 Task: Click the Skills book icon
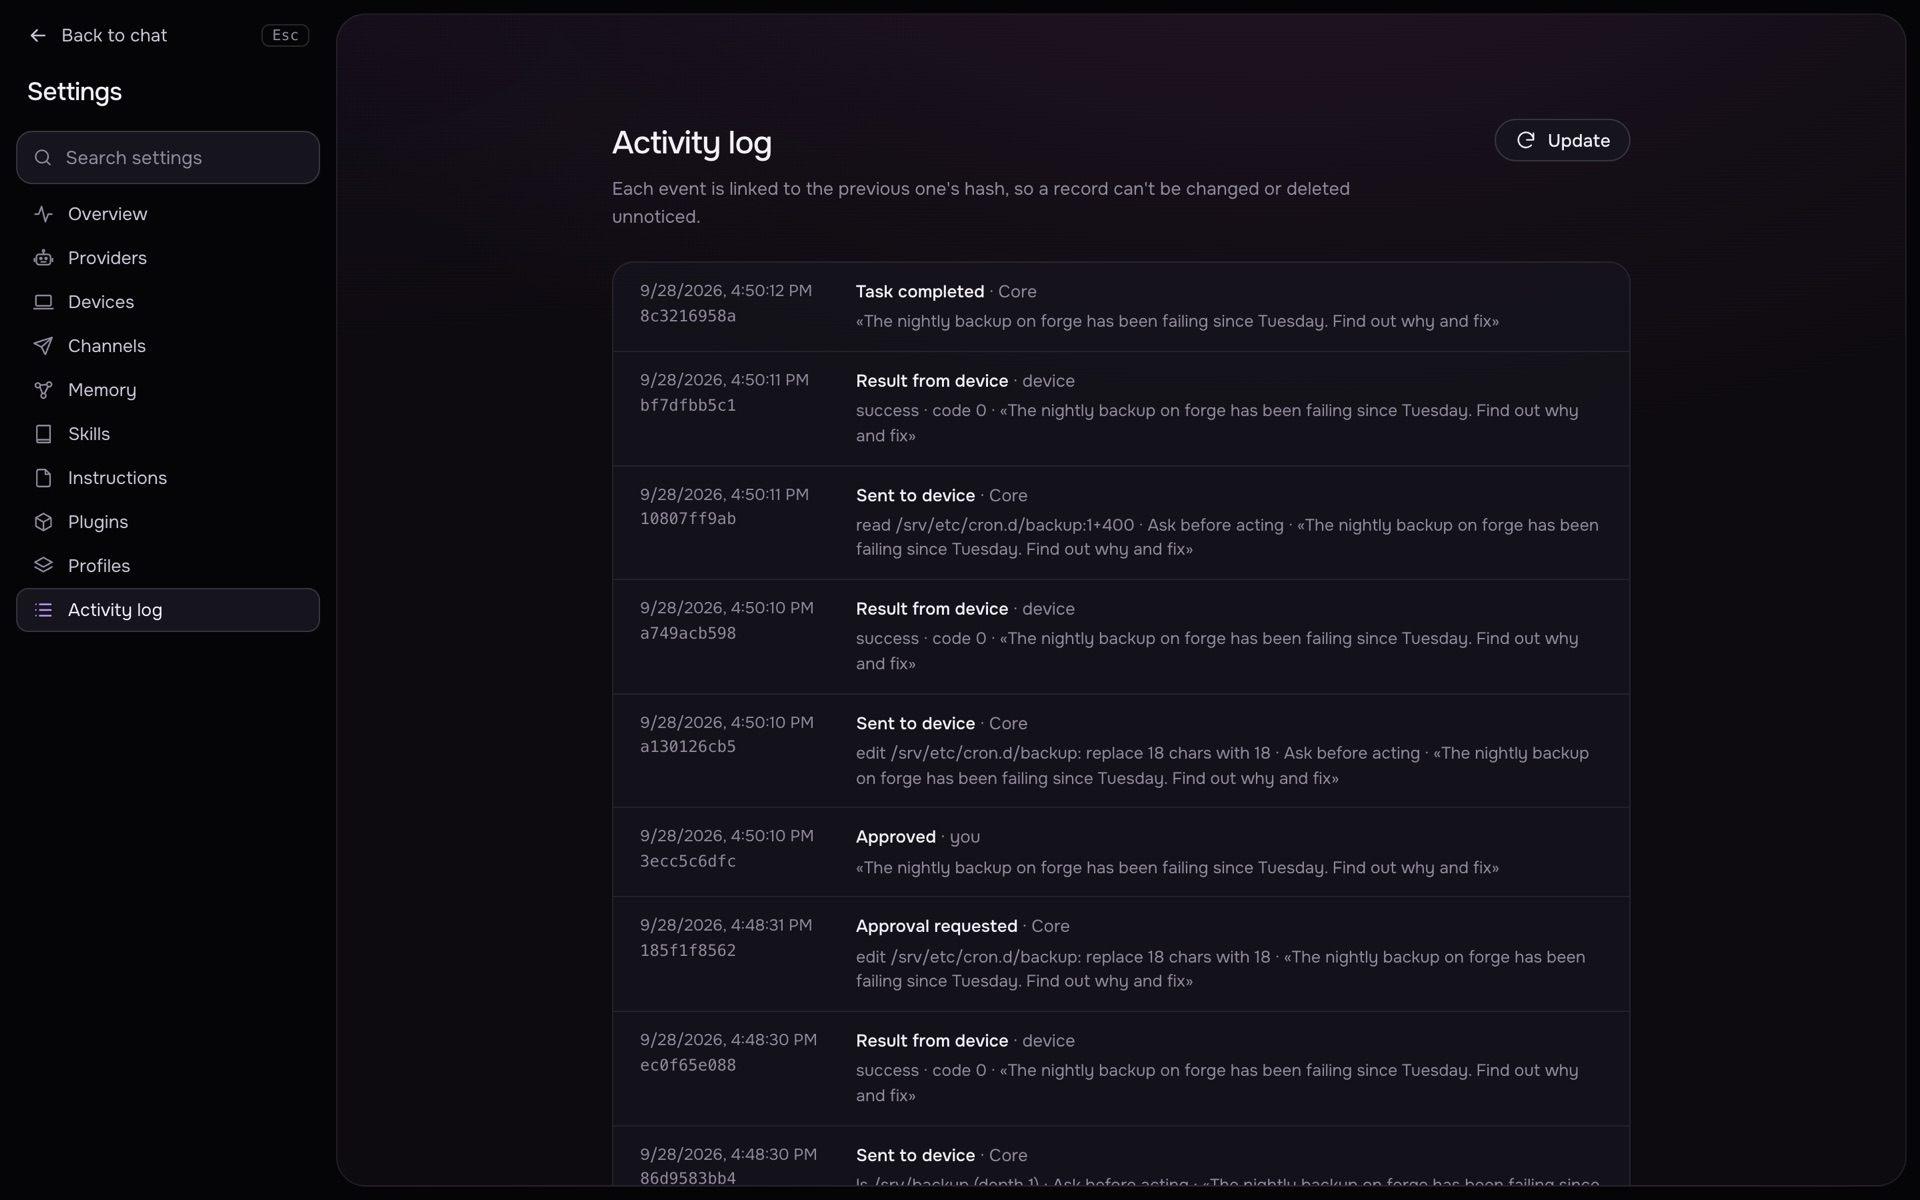tap(43, 434)
